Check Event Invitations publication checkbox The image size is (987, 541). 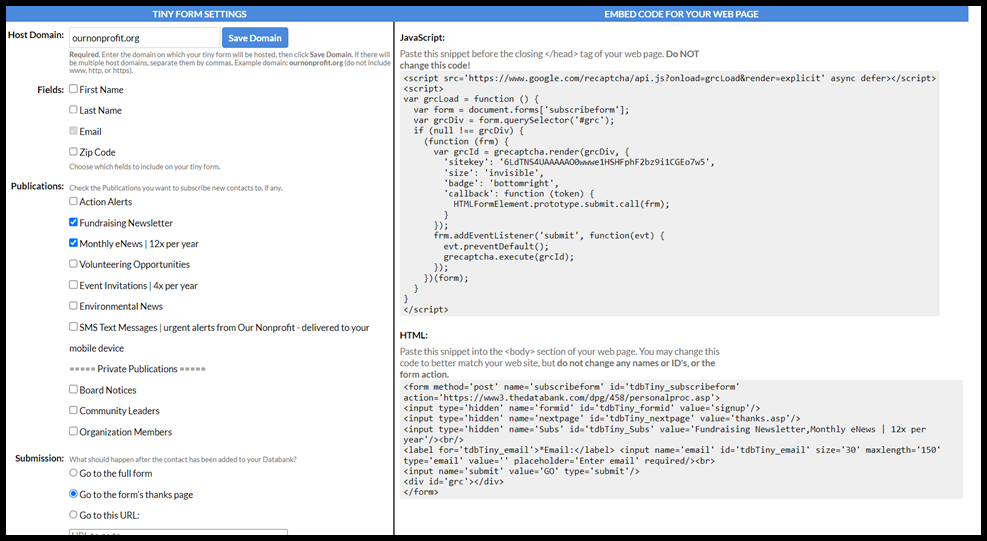pos(74,285)
